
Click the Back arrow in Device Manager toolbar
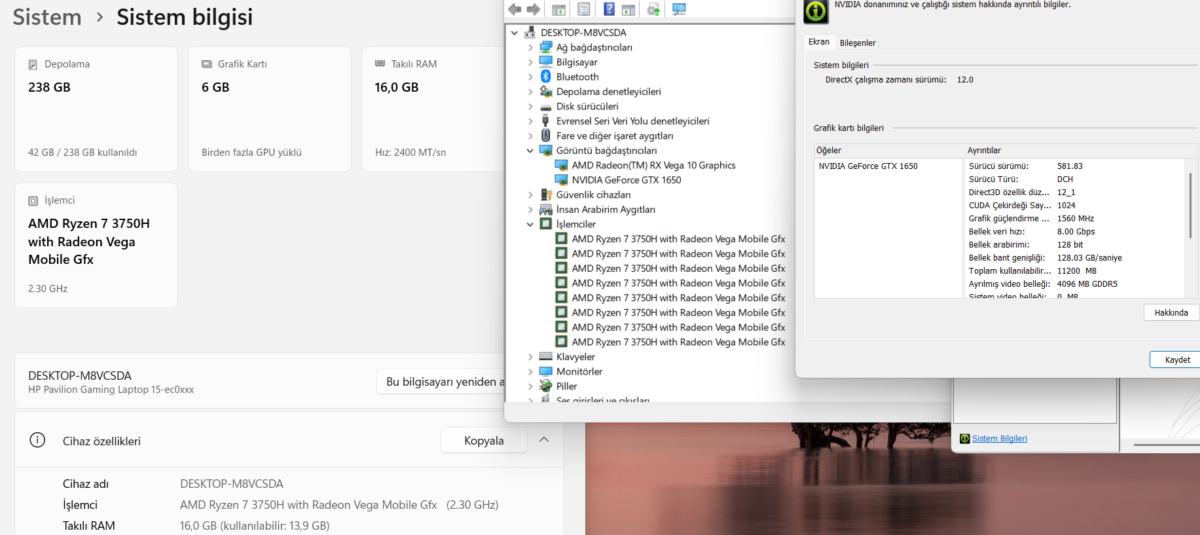[514, 9]
